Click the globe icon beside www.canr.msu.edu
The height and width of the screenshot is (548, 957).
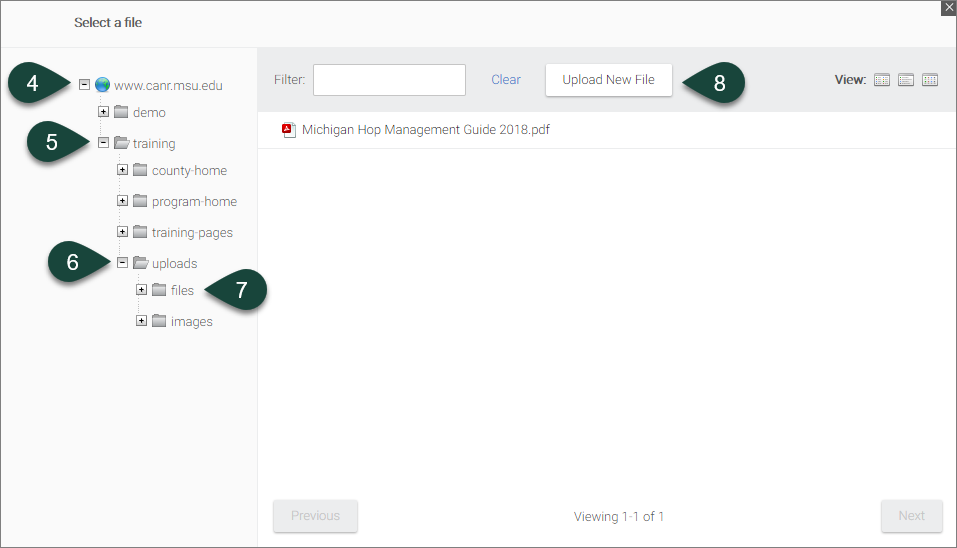pyautogui.click(x=102, y=85)
